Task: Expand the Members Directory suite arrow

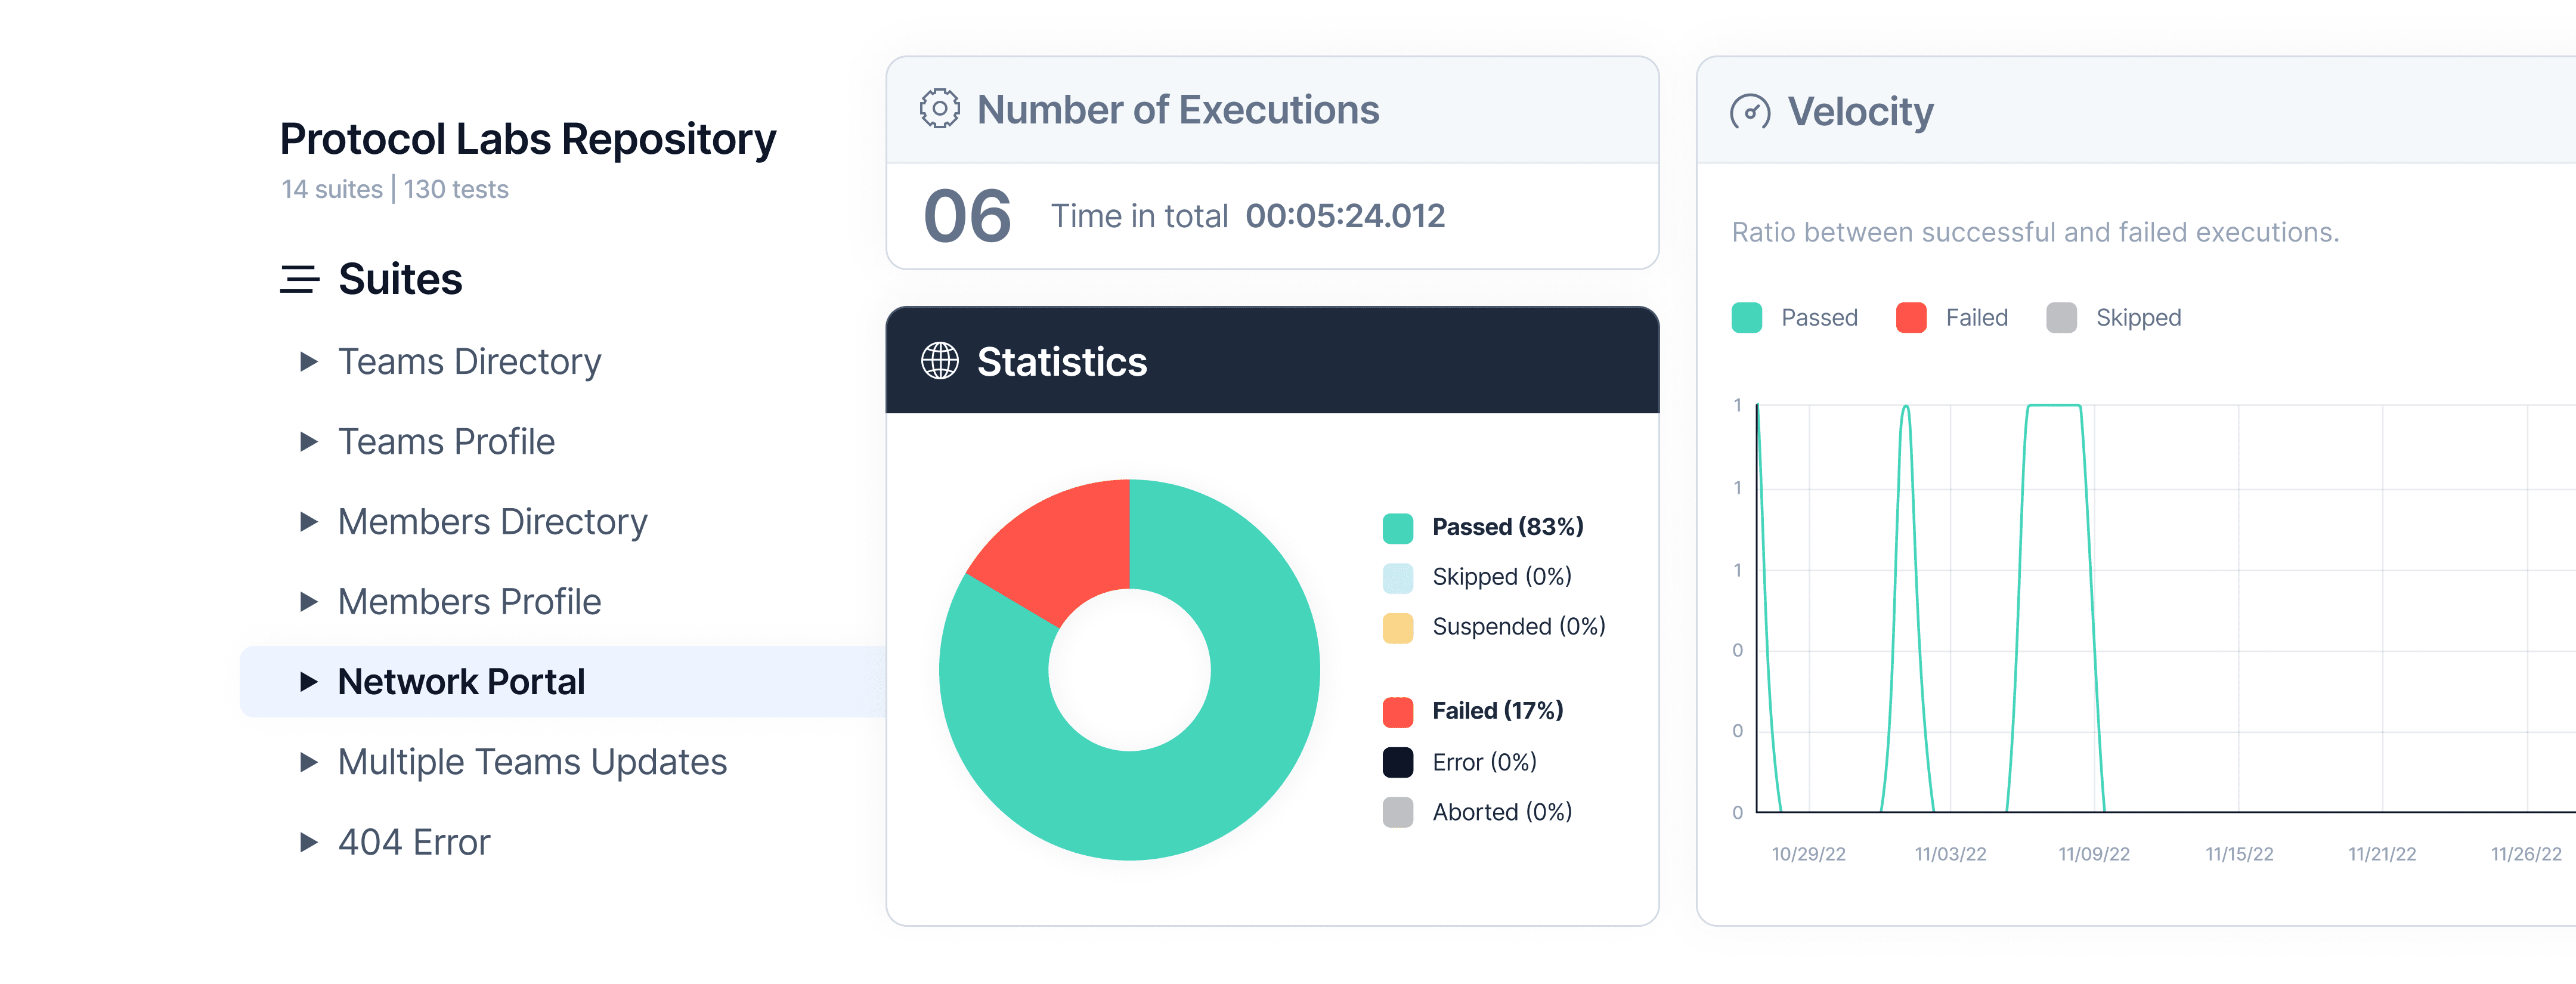Action: [x=309, y=522]
